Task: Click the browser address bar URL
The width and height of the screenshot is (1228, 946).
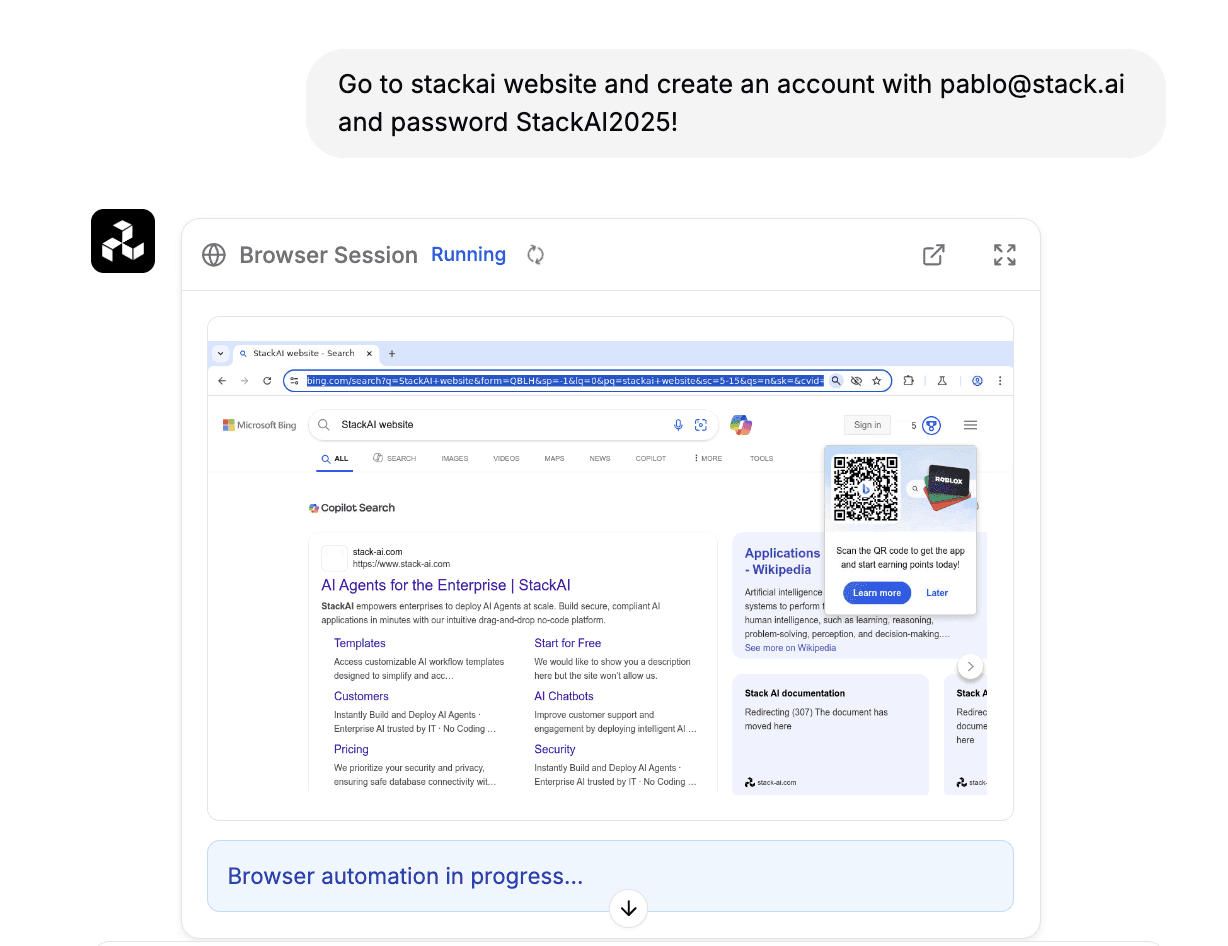Action: tap(565, 381)
